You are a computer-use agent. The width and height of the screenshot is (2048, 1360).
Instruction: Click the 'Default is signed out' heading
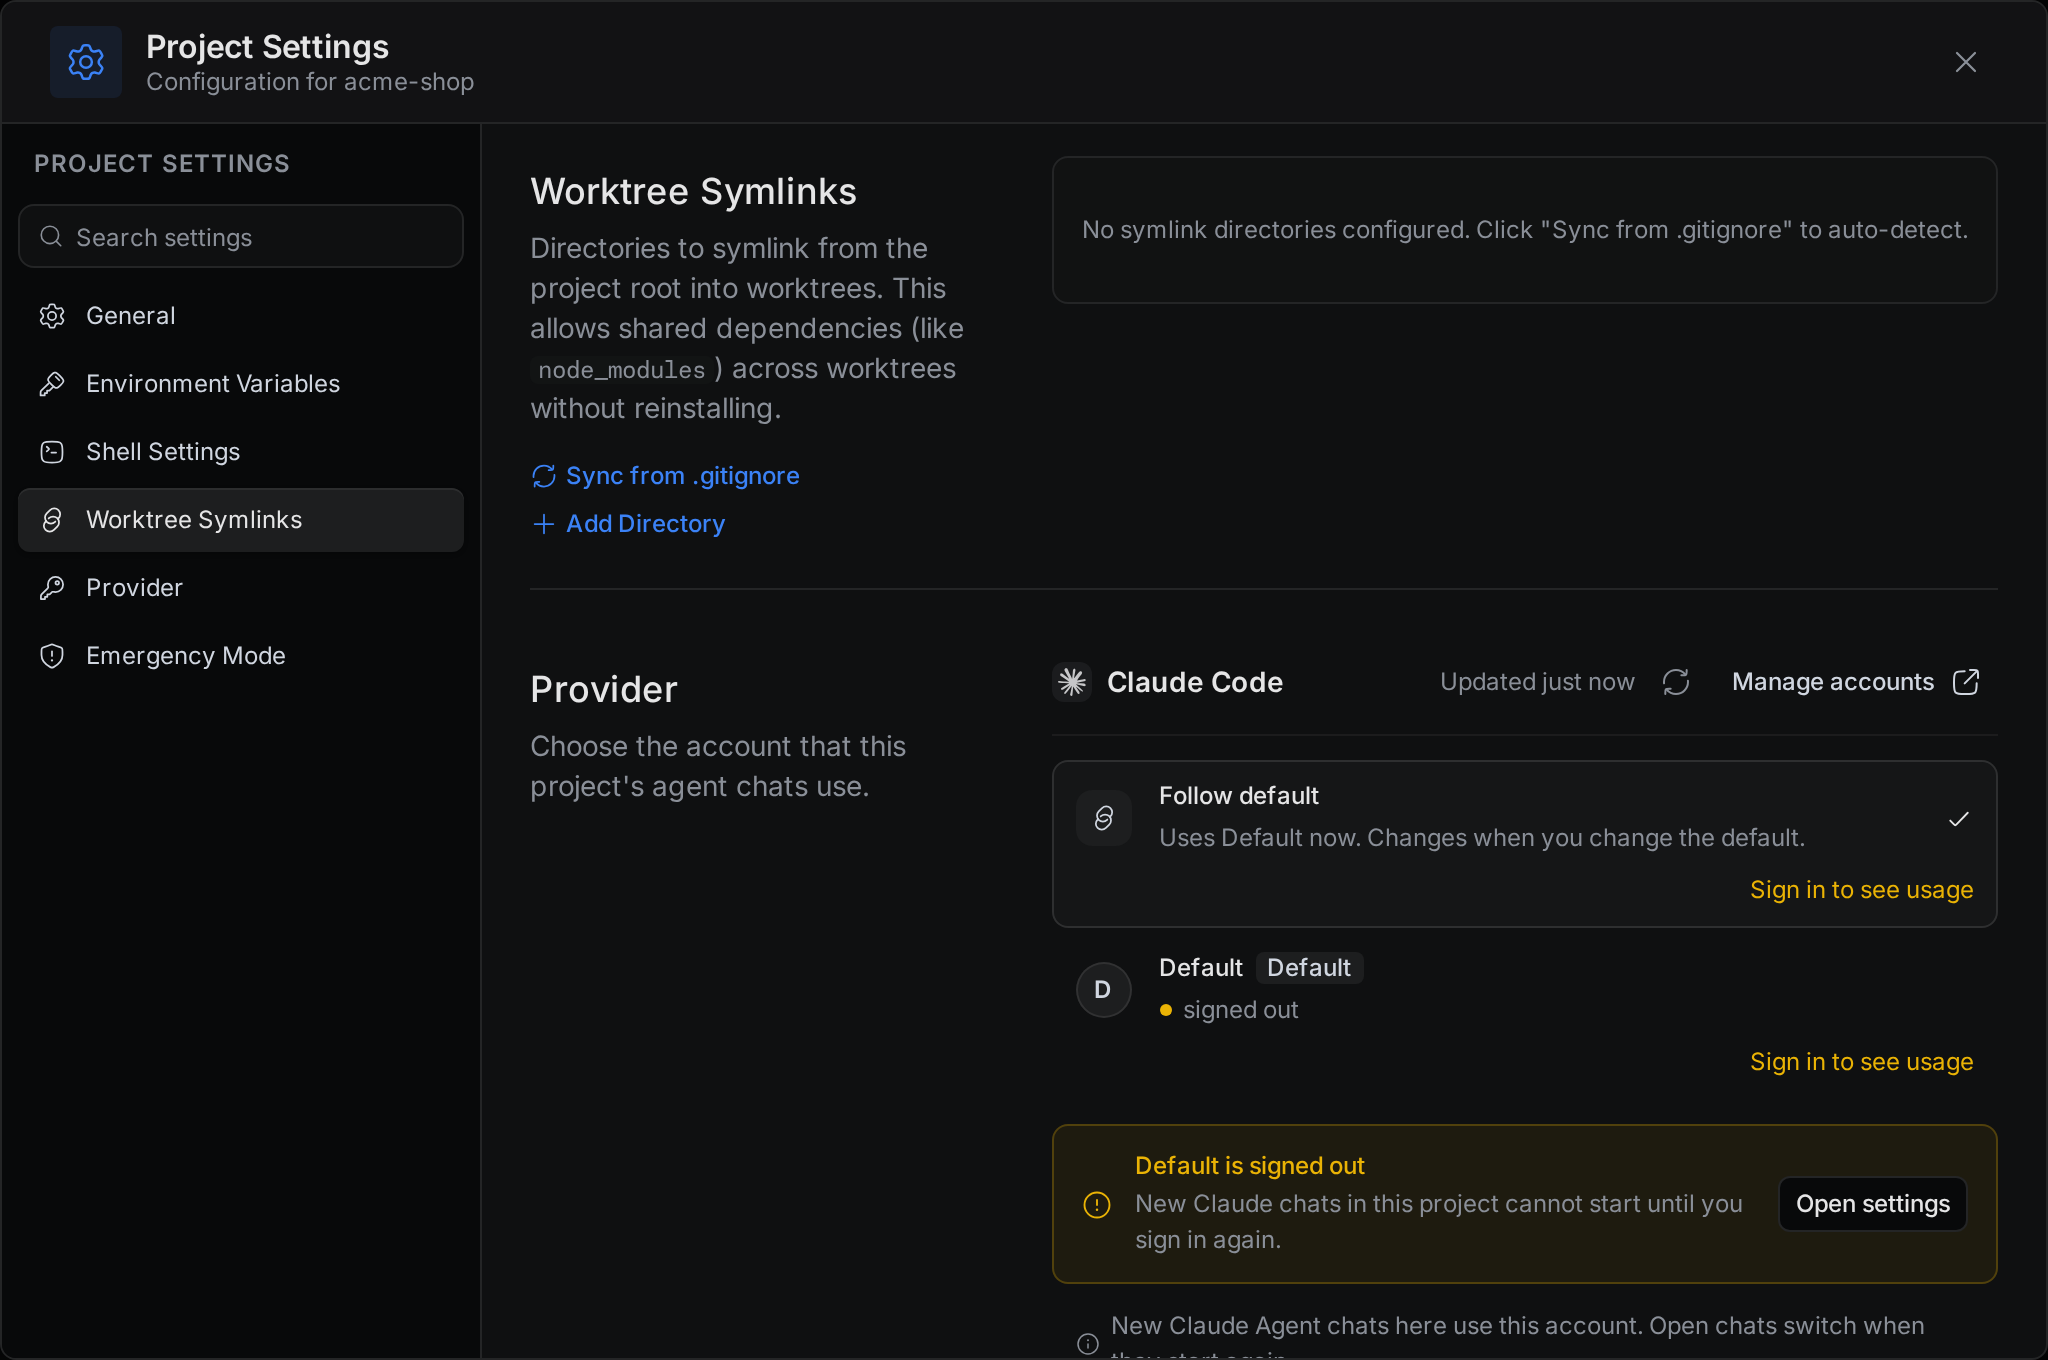[1250, 1166]
